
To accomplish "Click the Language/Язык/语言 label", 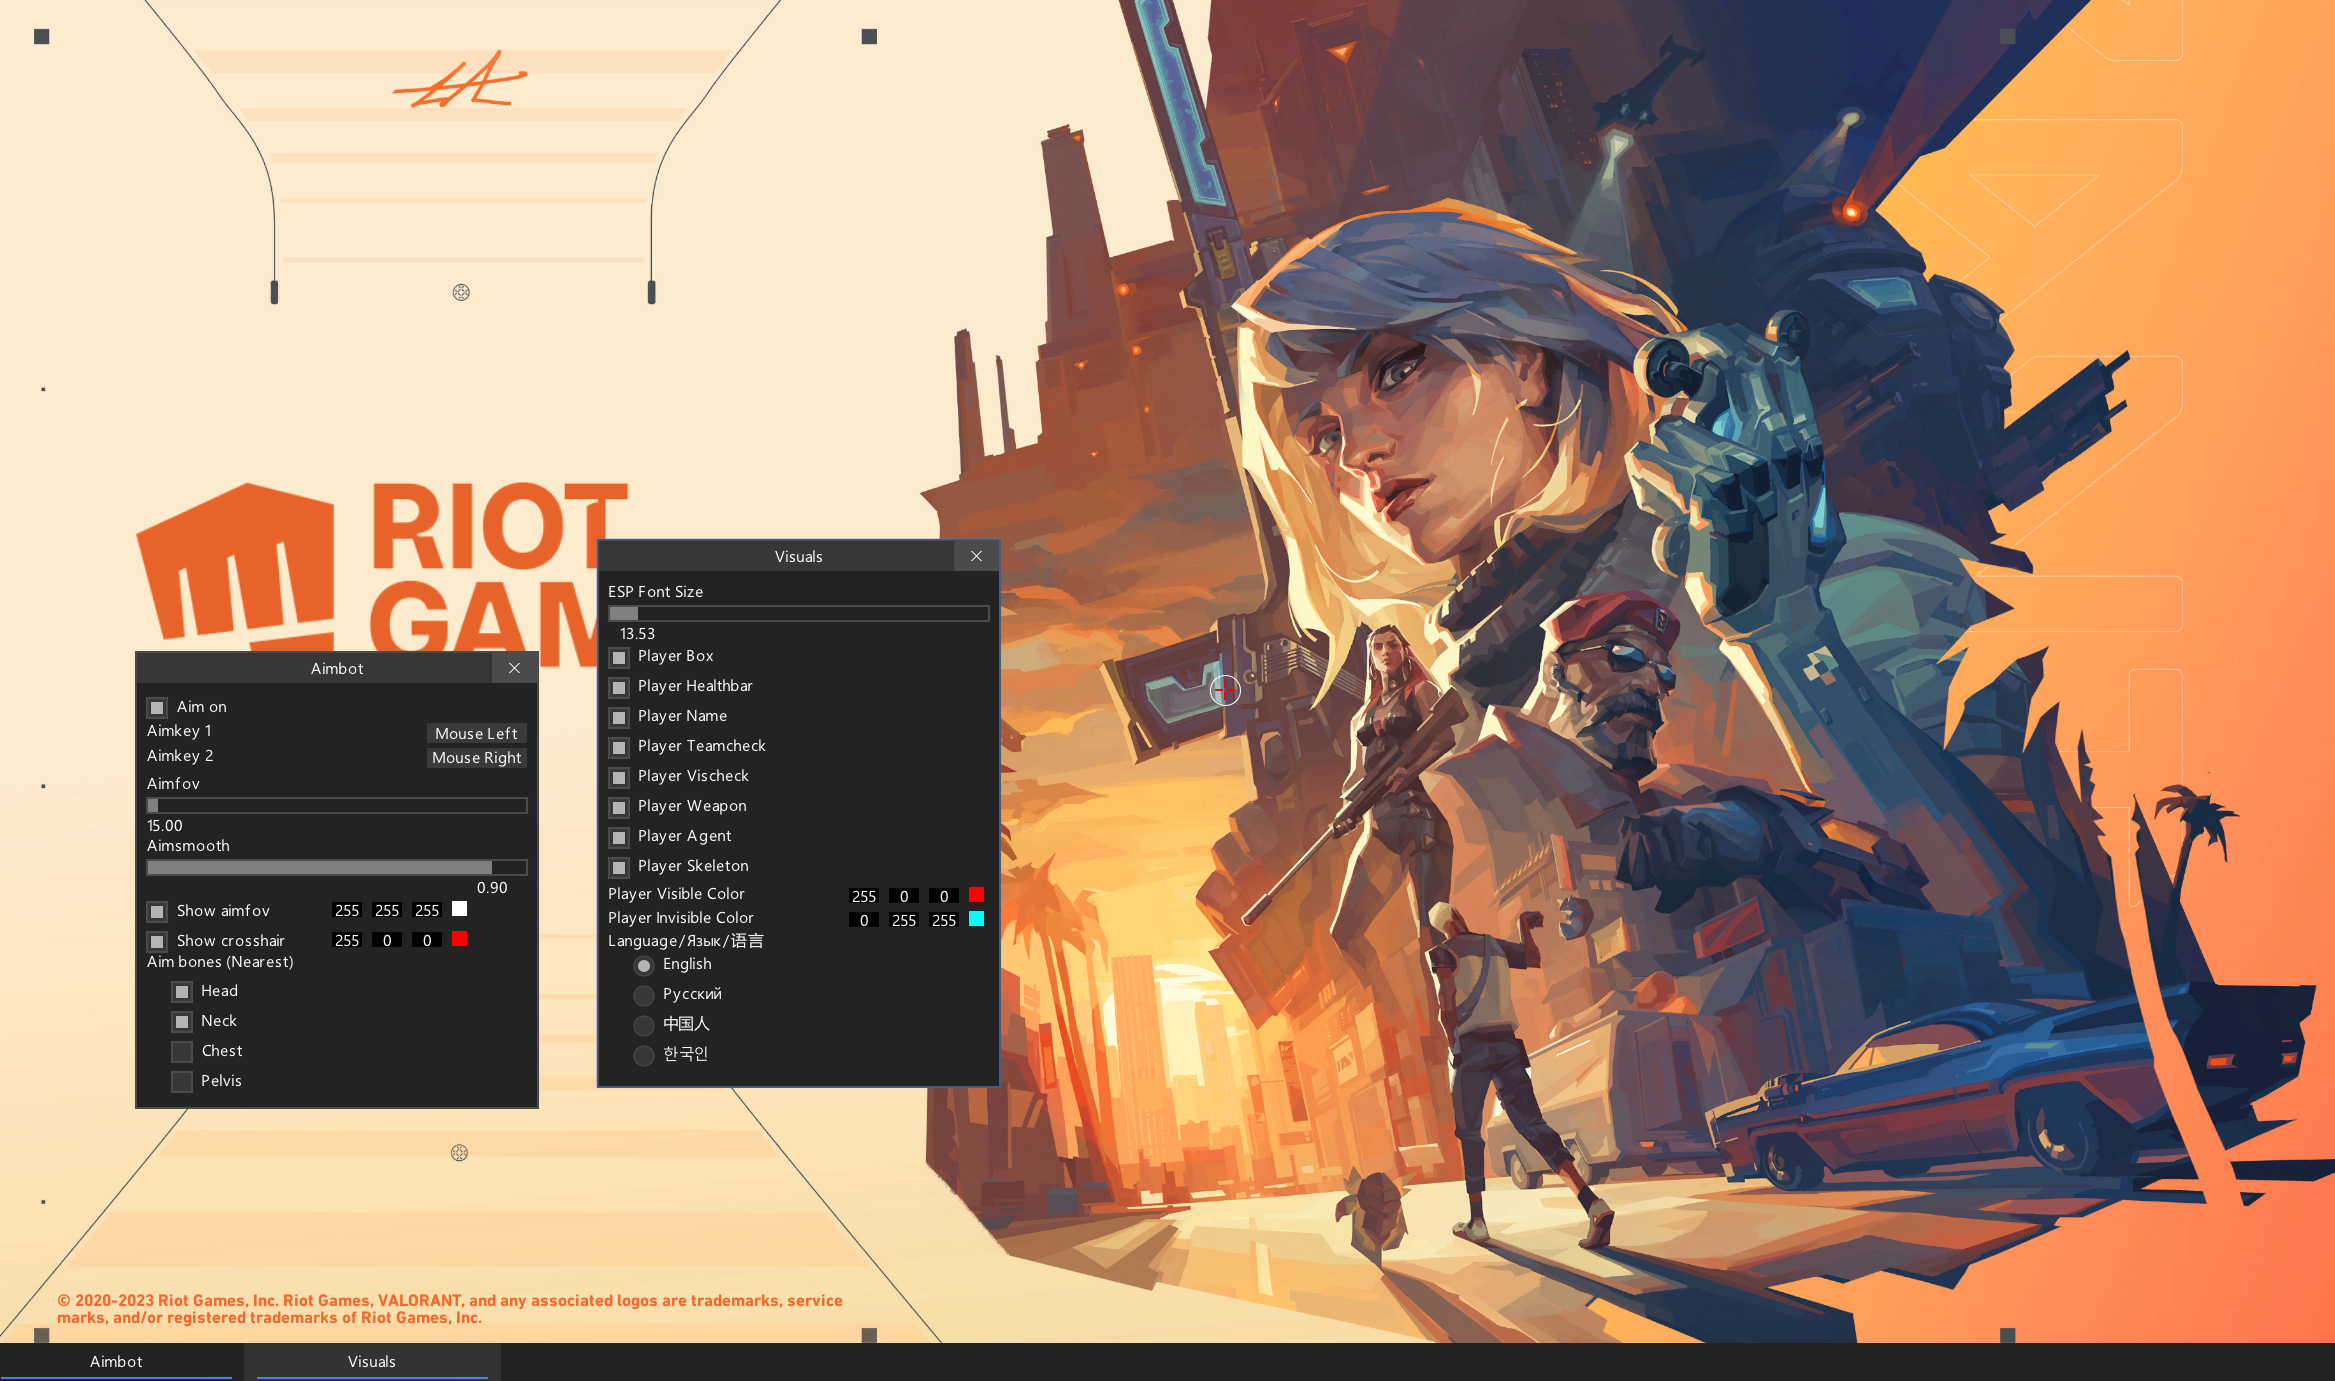I will pyautogui.click(x=686, y=941).
